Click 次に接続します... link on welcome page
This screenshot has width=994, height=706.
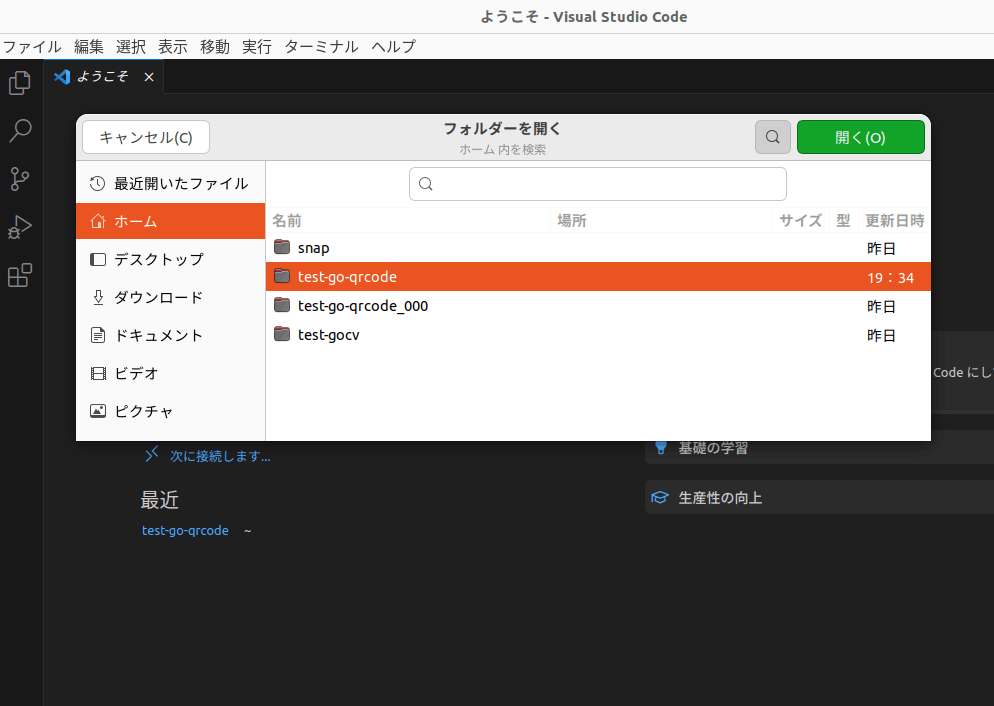[220, 456]
